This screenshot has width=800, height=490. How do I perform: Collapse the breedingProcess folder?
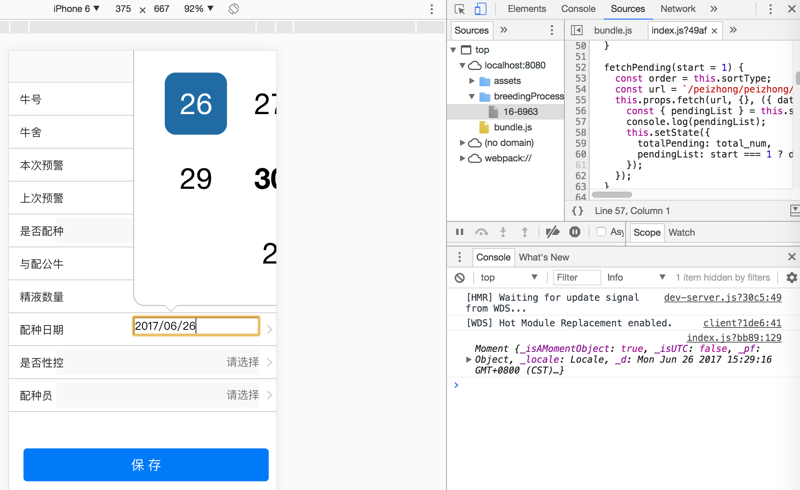[x=471, y=96]
